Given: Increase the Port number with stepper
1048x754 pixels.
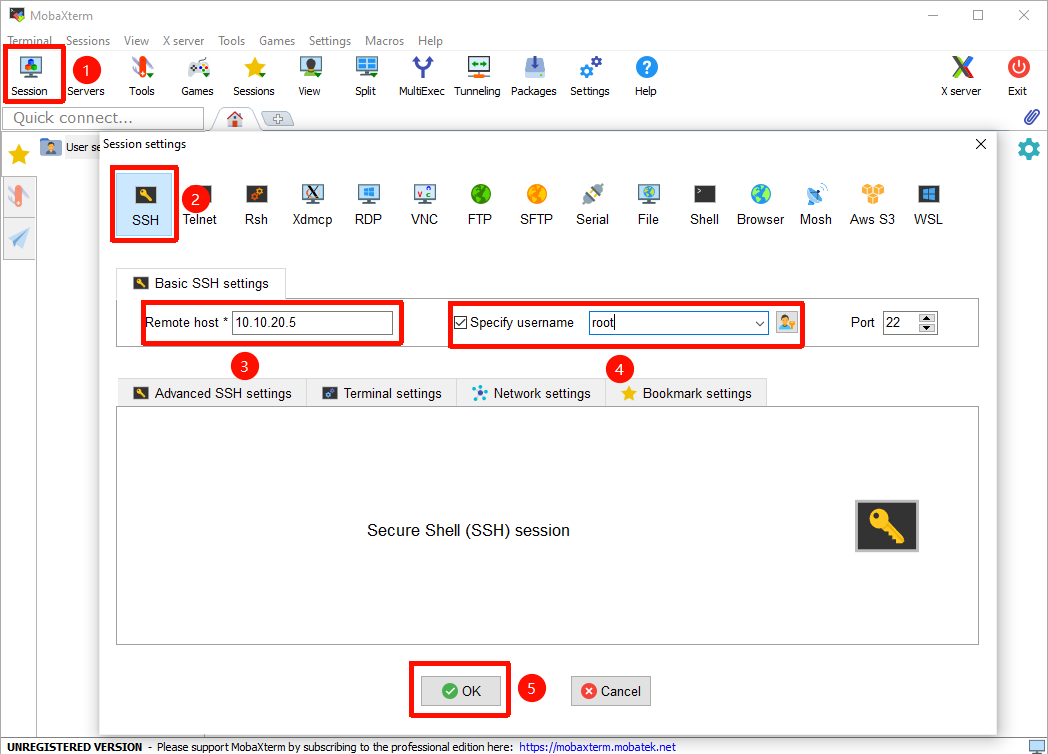Looking at the screenshot, I should (927, 318).
